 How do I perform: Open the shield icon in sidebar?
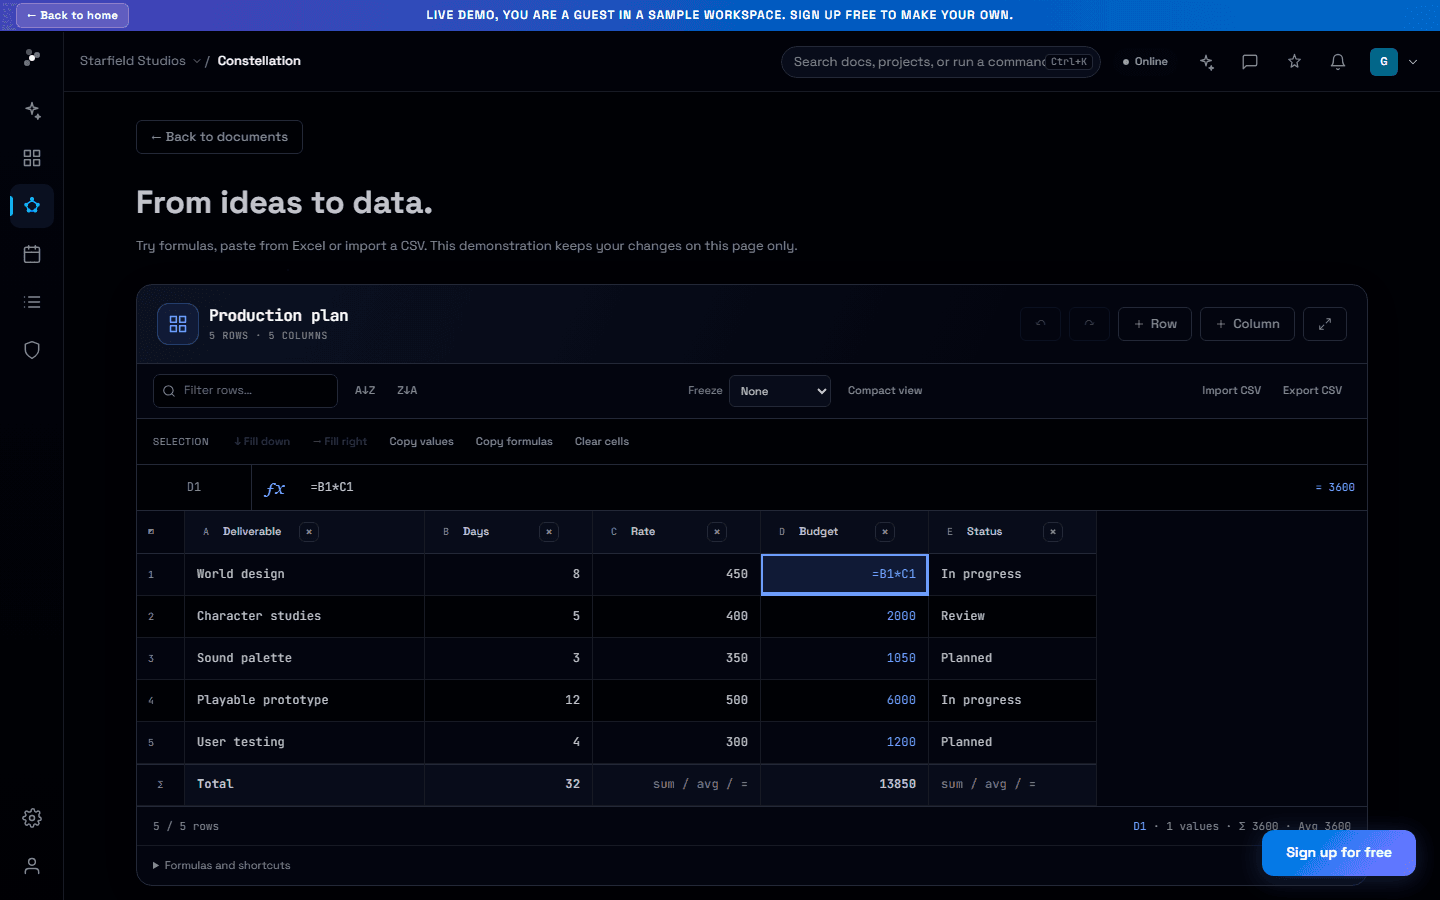(x=32, y=350)
